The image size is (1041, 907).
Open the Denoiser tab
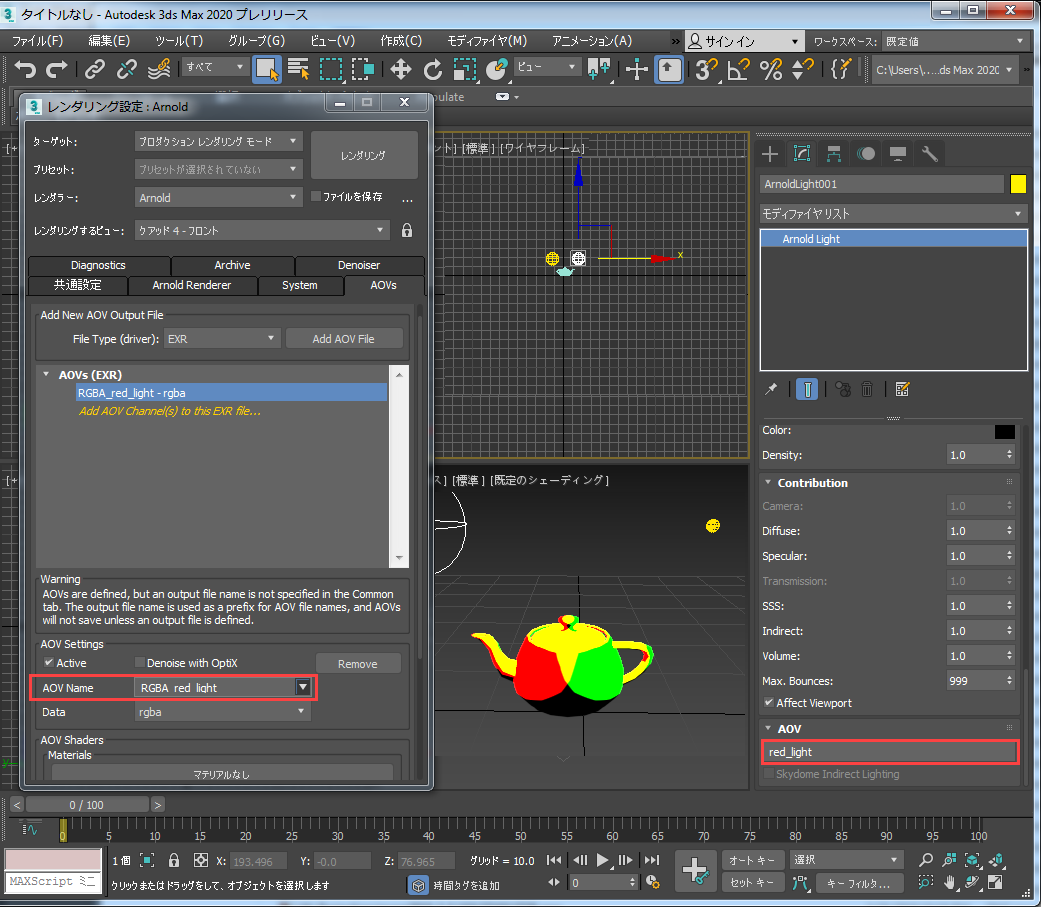click(359, 265)
